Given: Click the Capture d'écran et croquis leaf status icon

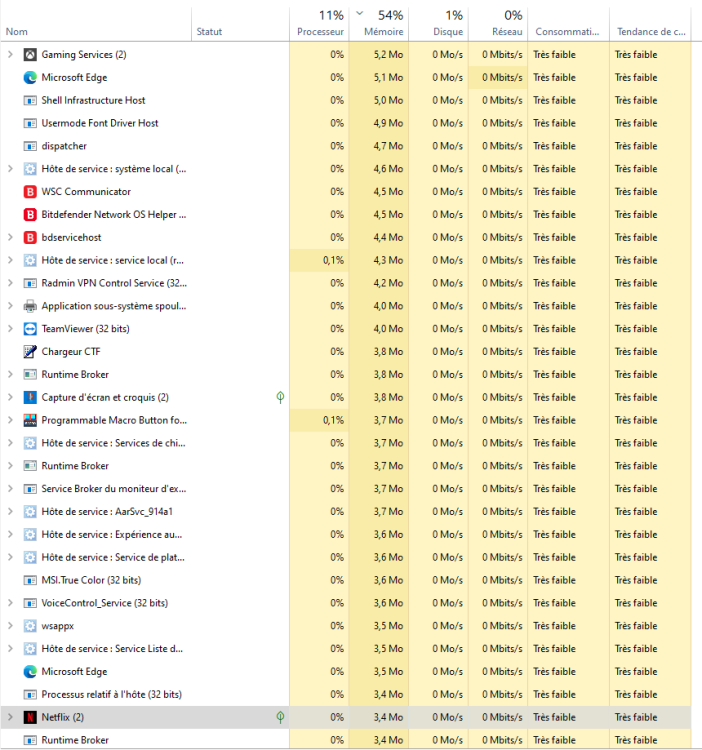Looking at the screenshot, I should (x=281, y=397).
